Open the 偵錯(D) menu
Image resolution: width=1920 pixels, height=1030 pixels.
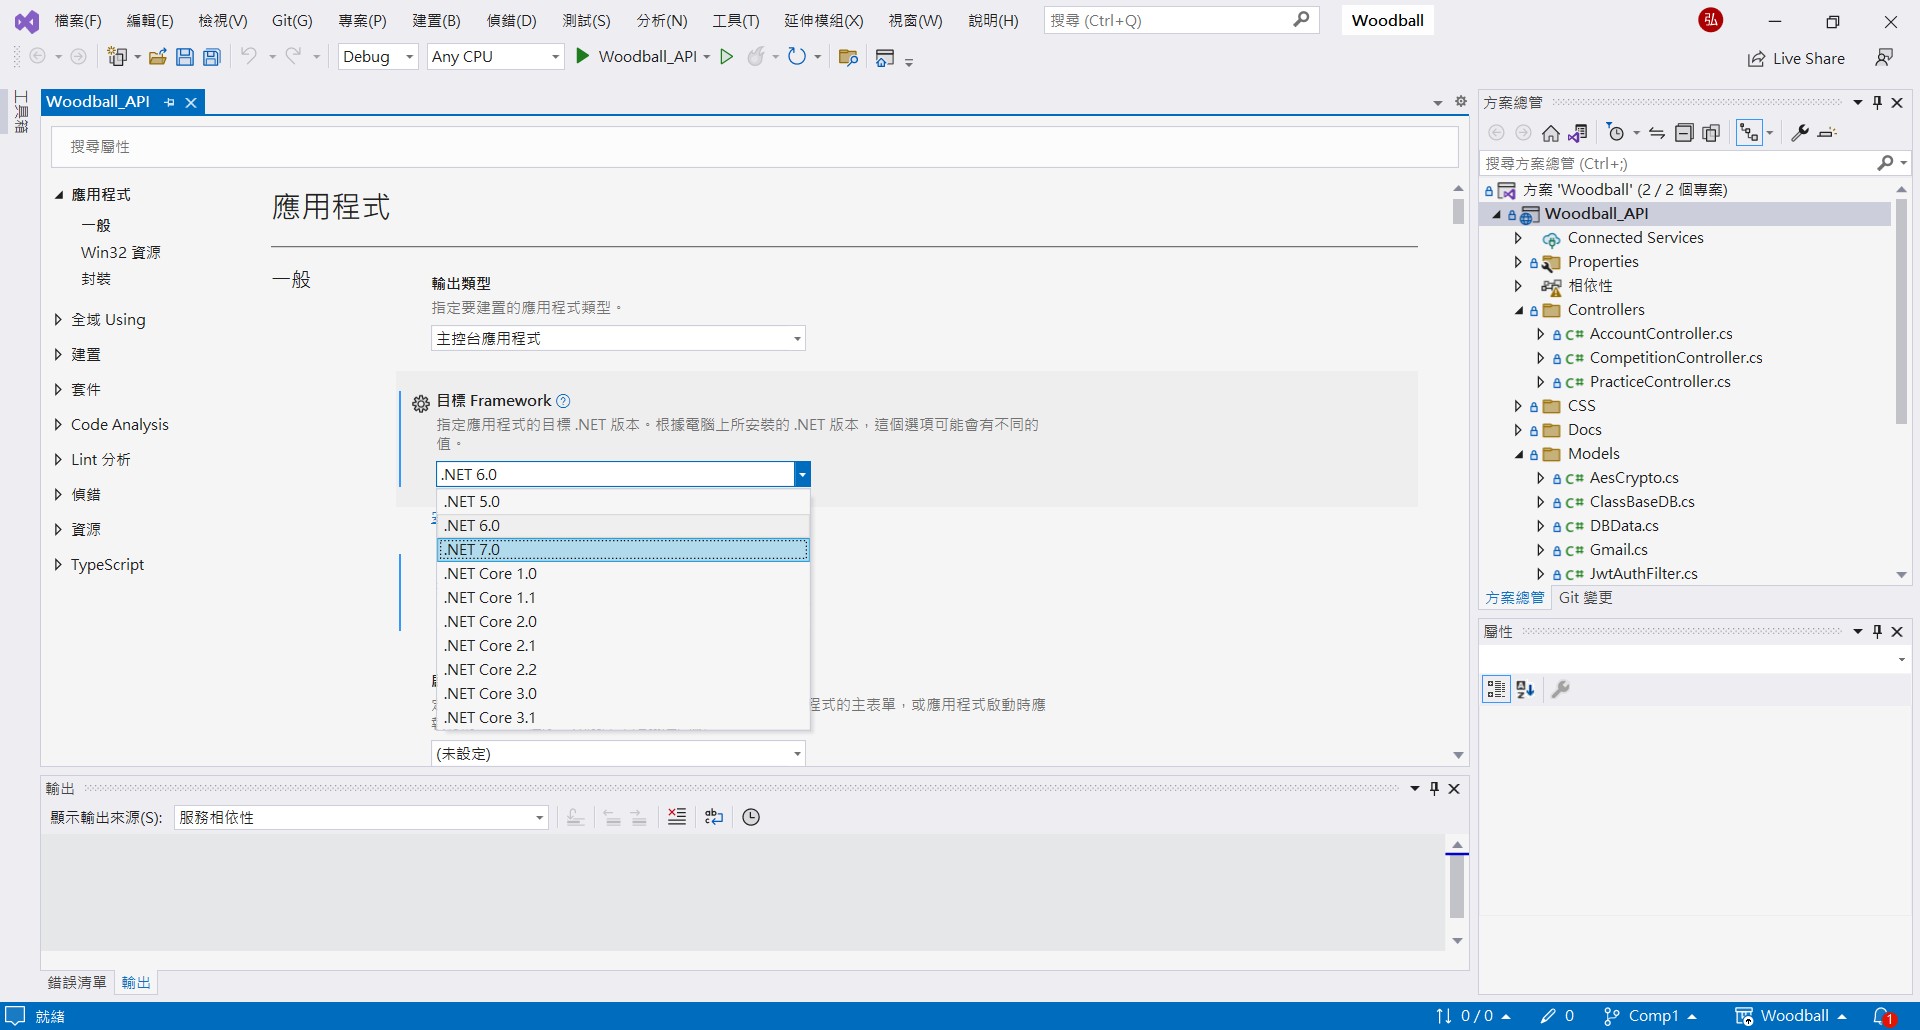[x=511, y=21]
